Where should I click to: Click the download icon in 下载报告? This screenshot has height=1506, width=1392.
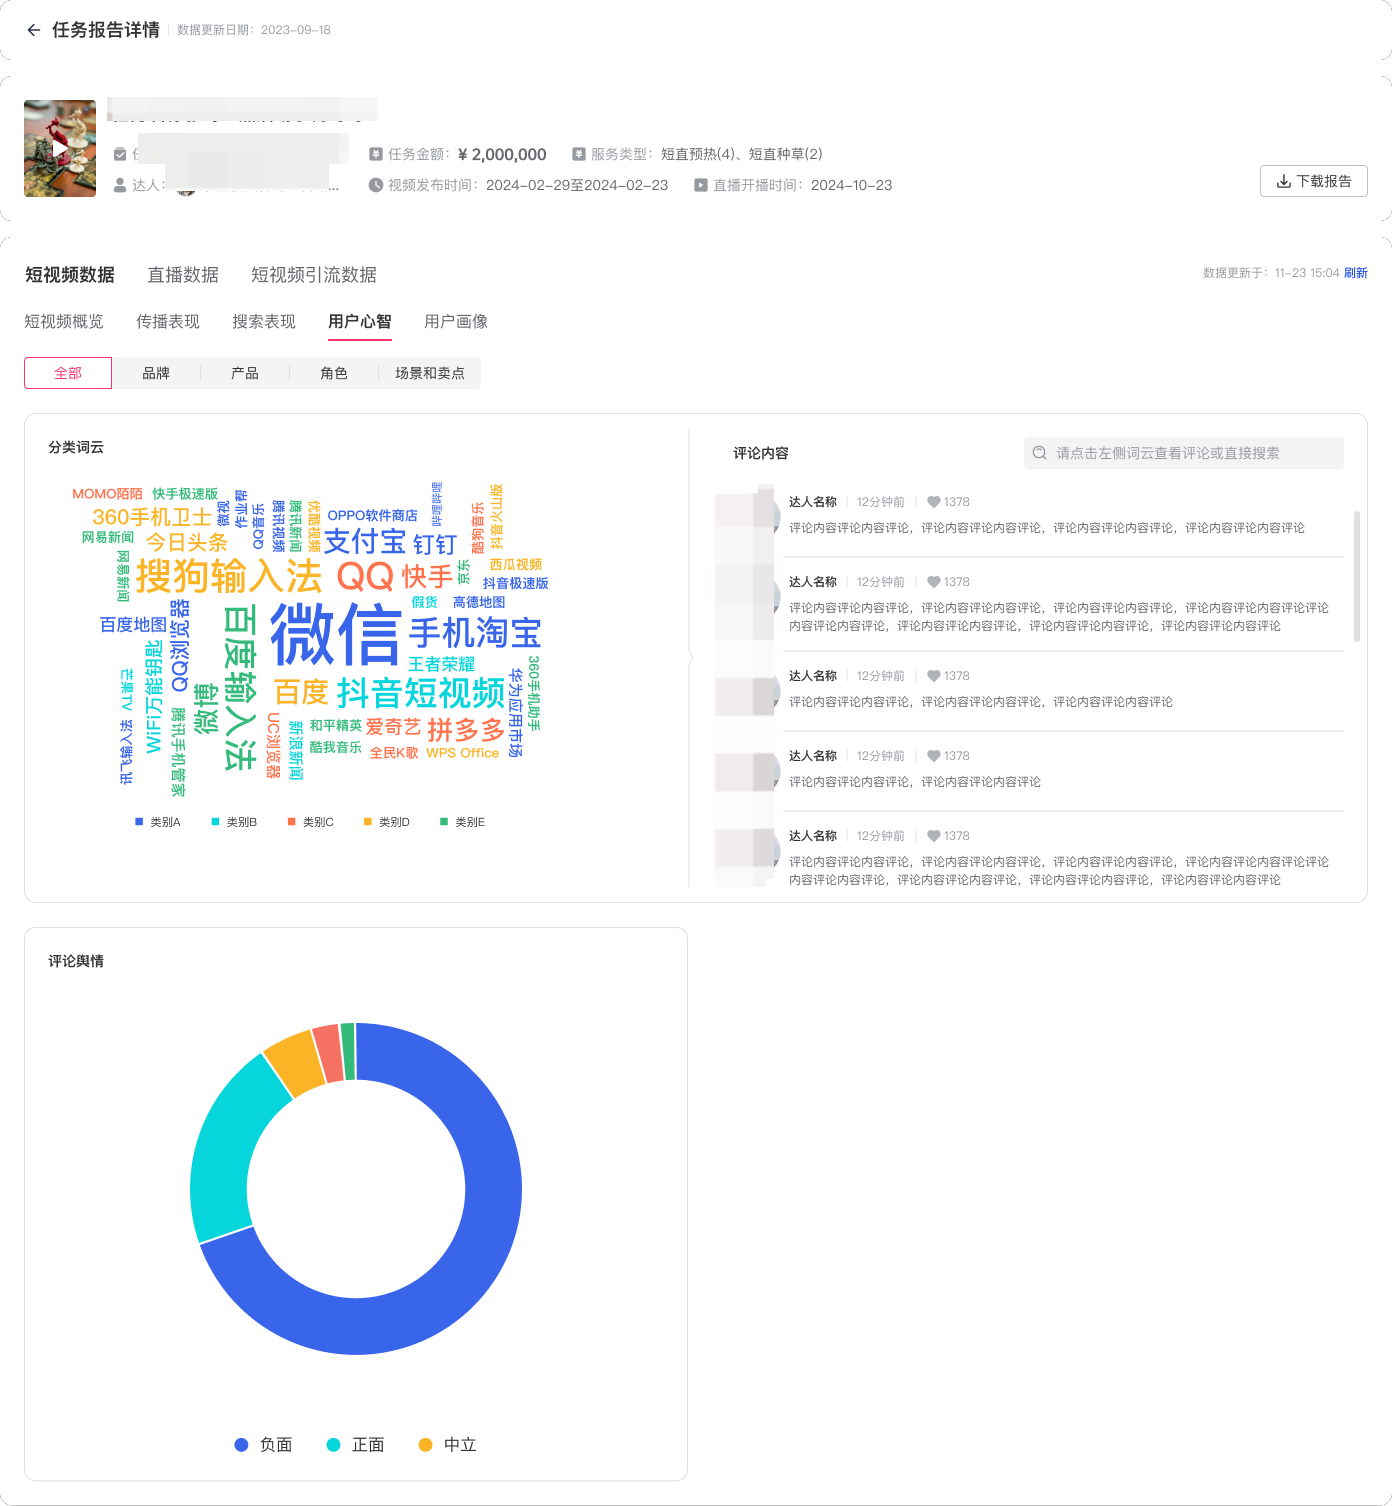tap(1283, 182)
